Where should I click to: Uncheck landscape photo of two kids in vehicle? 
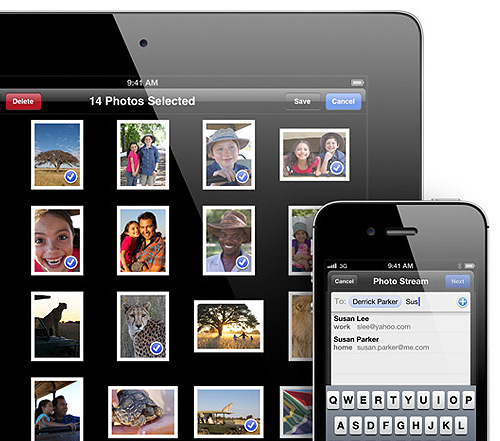click(314, 155)
